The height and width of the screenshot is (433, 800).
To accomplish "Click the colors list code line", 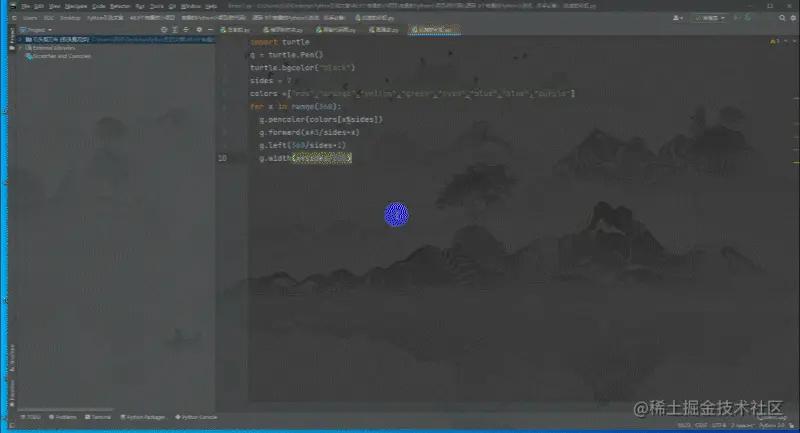I will pyautogui.click(x=412, y=94).
